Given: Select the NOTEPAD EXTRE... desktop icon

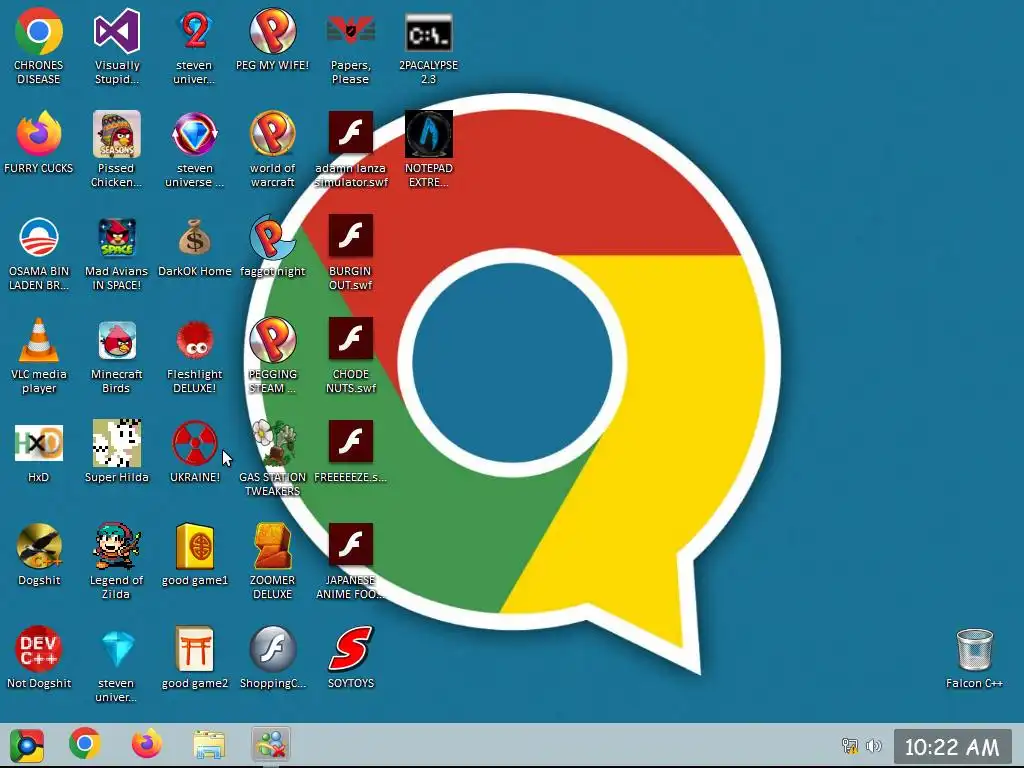Looking at the screenshot, I should click(428, 135).
